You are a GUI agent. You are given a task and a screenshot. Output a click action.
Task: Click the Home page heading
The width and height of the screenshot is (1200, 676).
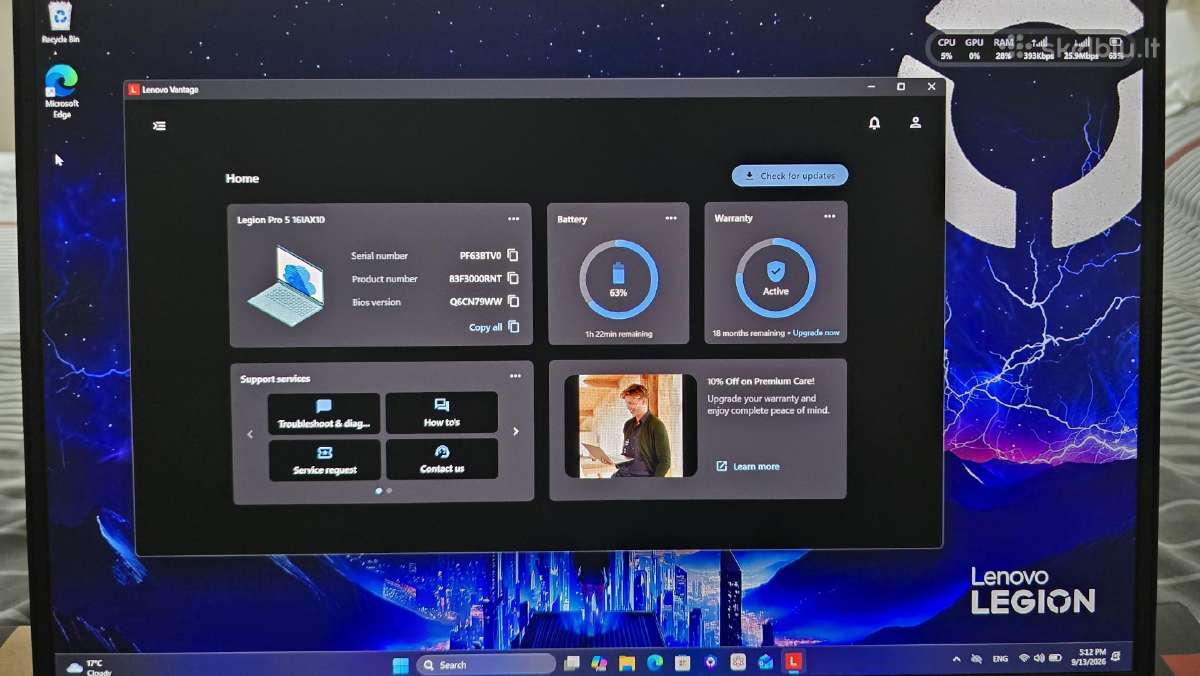pyautogui.click(x=242, y=179)
